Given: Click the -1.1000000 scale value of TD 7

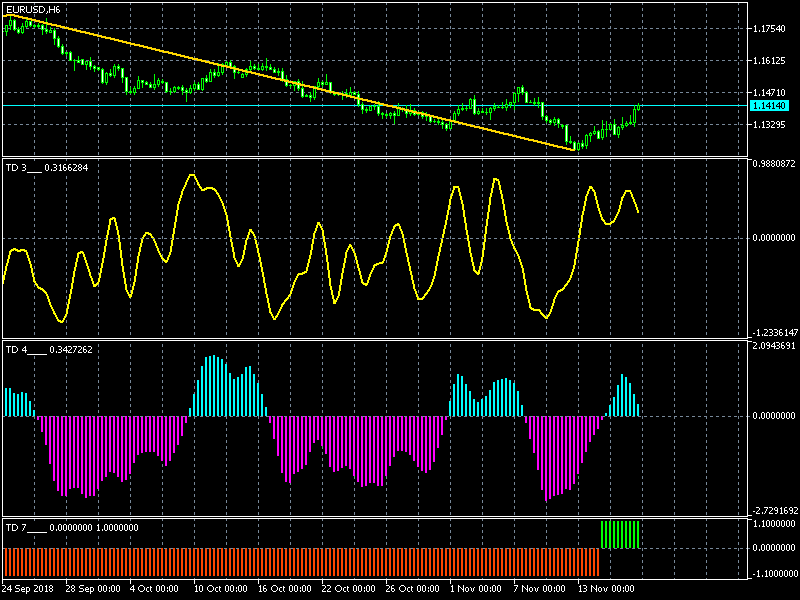Looking at the screenshot, I should (x=774, y=573).
